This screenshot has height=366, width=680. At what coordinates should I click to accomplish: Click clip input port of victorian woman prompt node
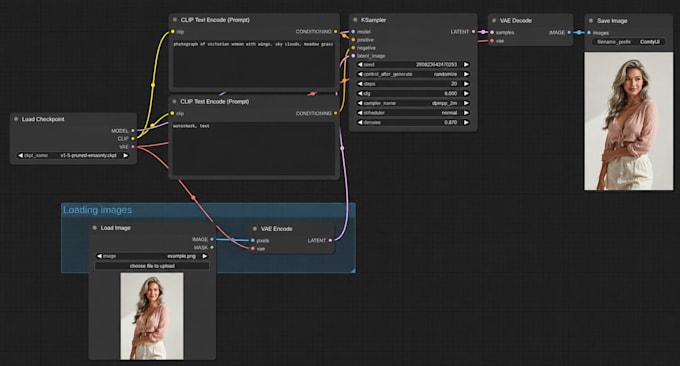pos(173,32)
